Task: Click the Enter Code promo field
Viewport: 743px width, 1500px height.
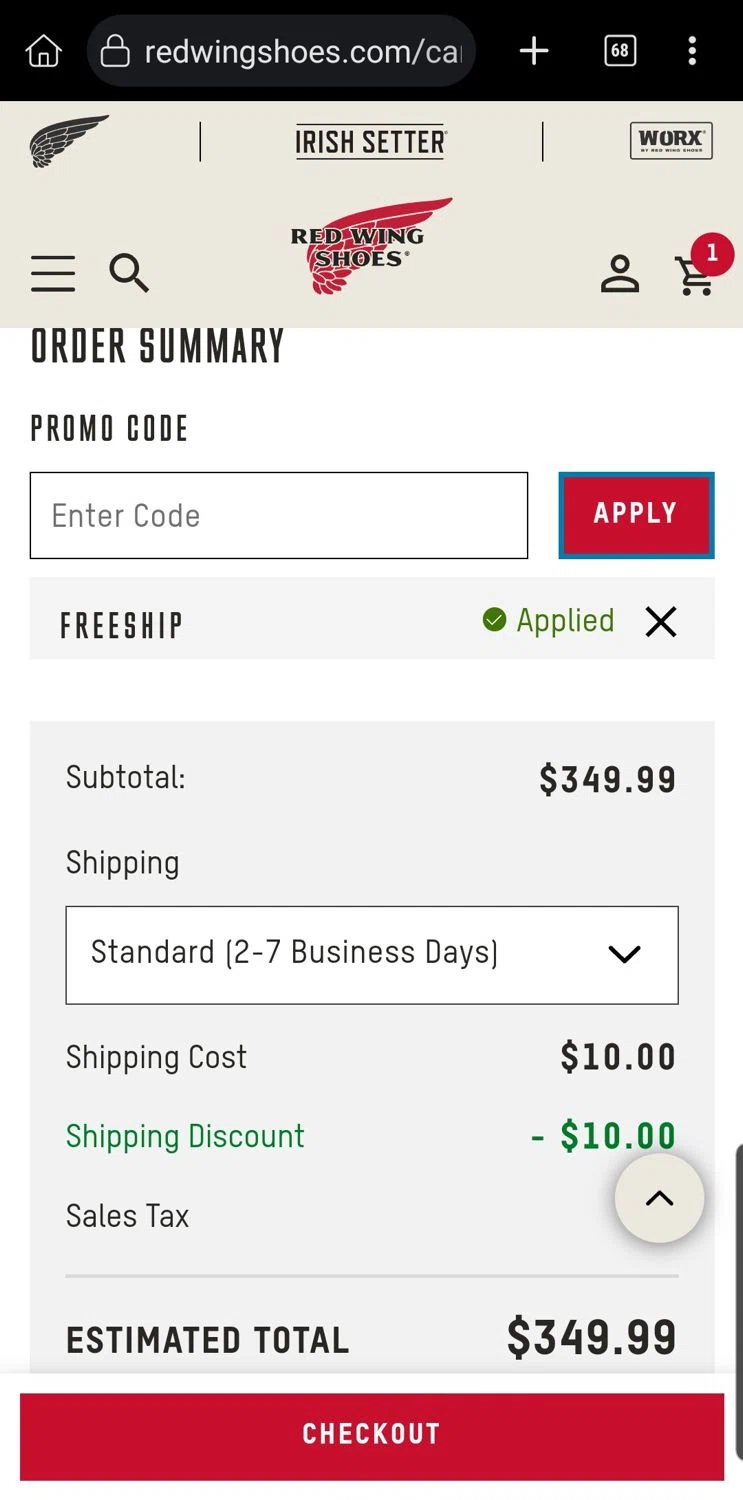Action: [x=279, y=515]
